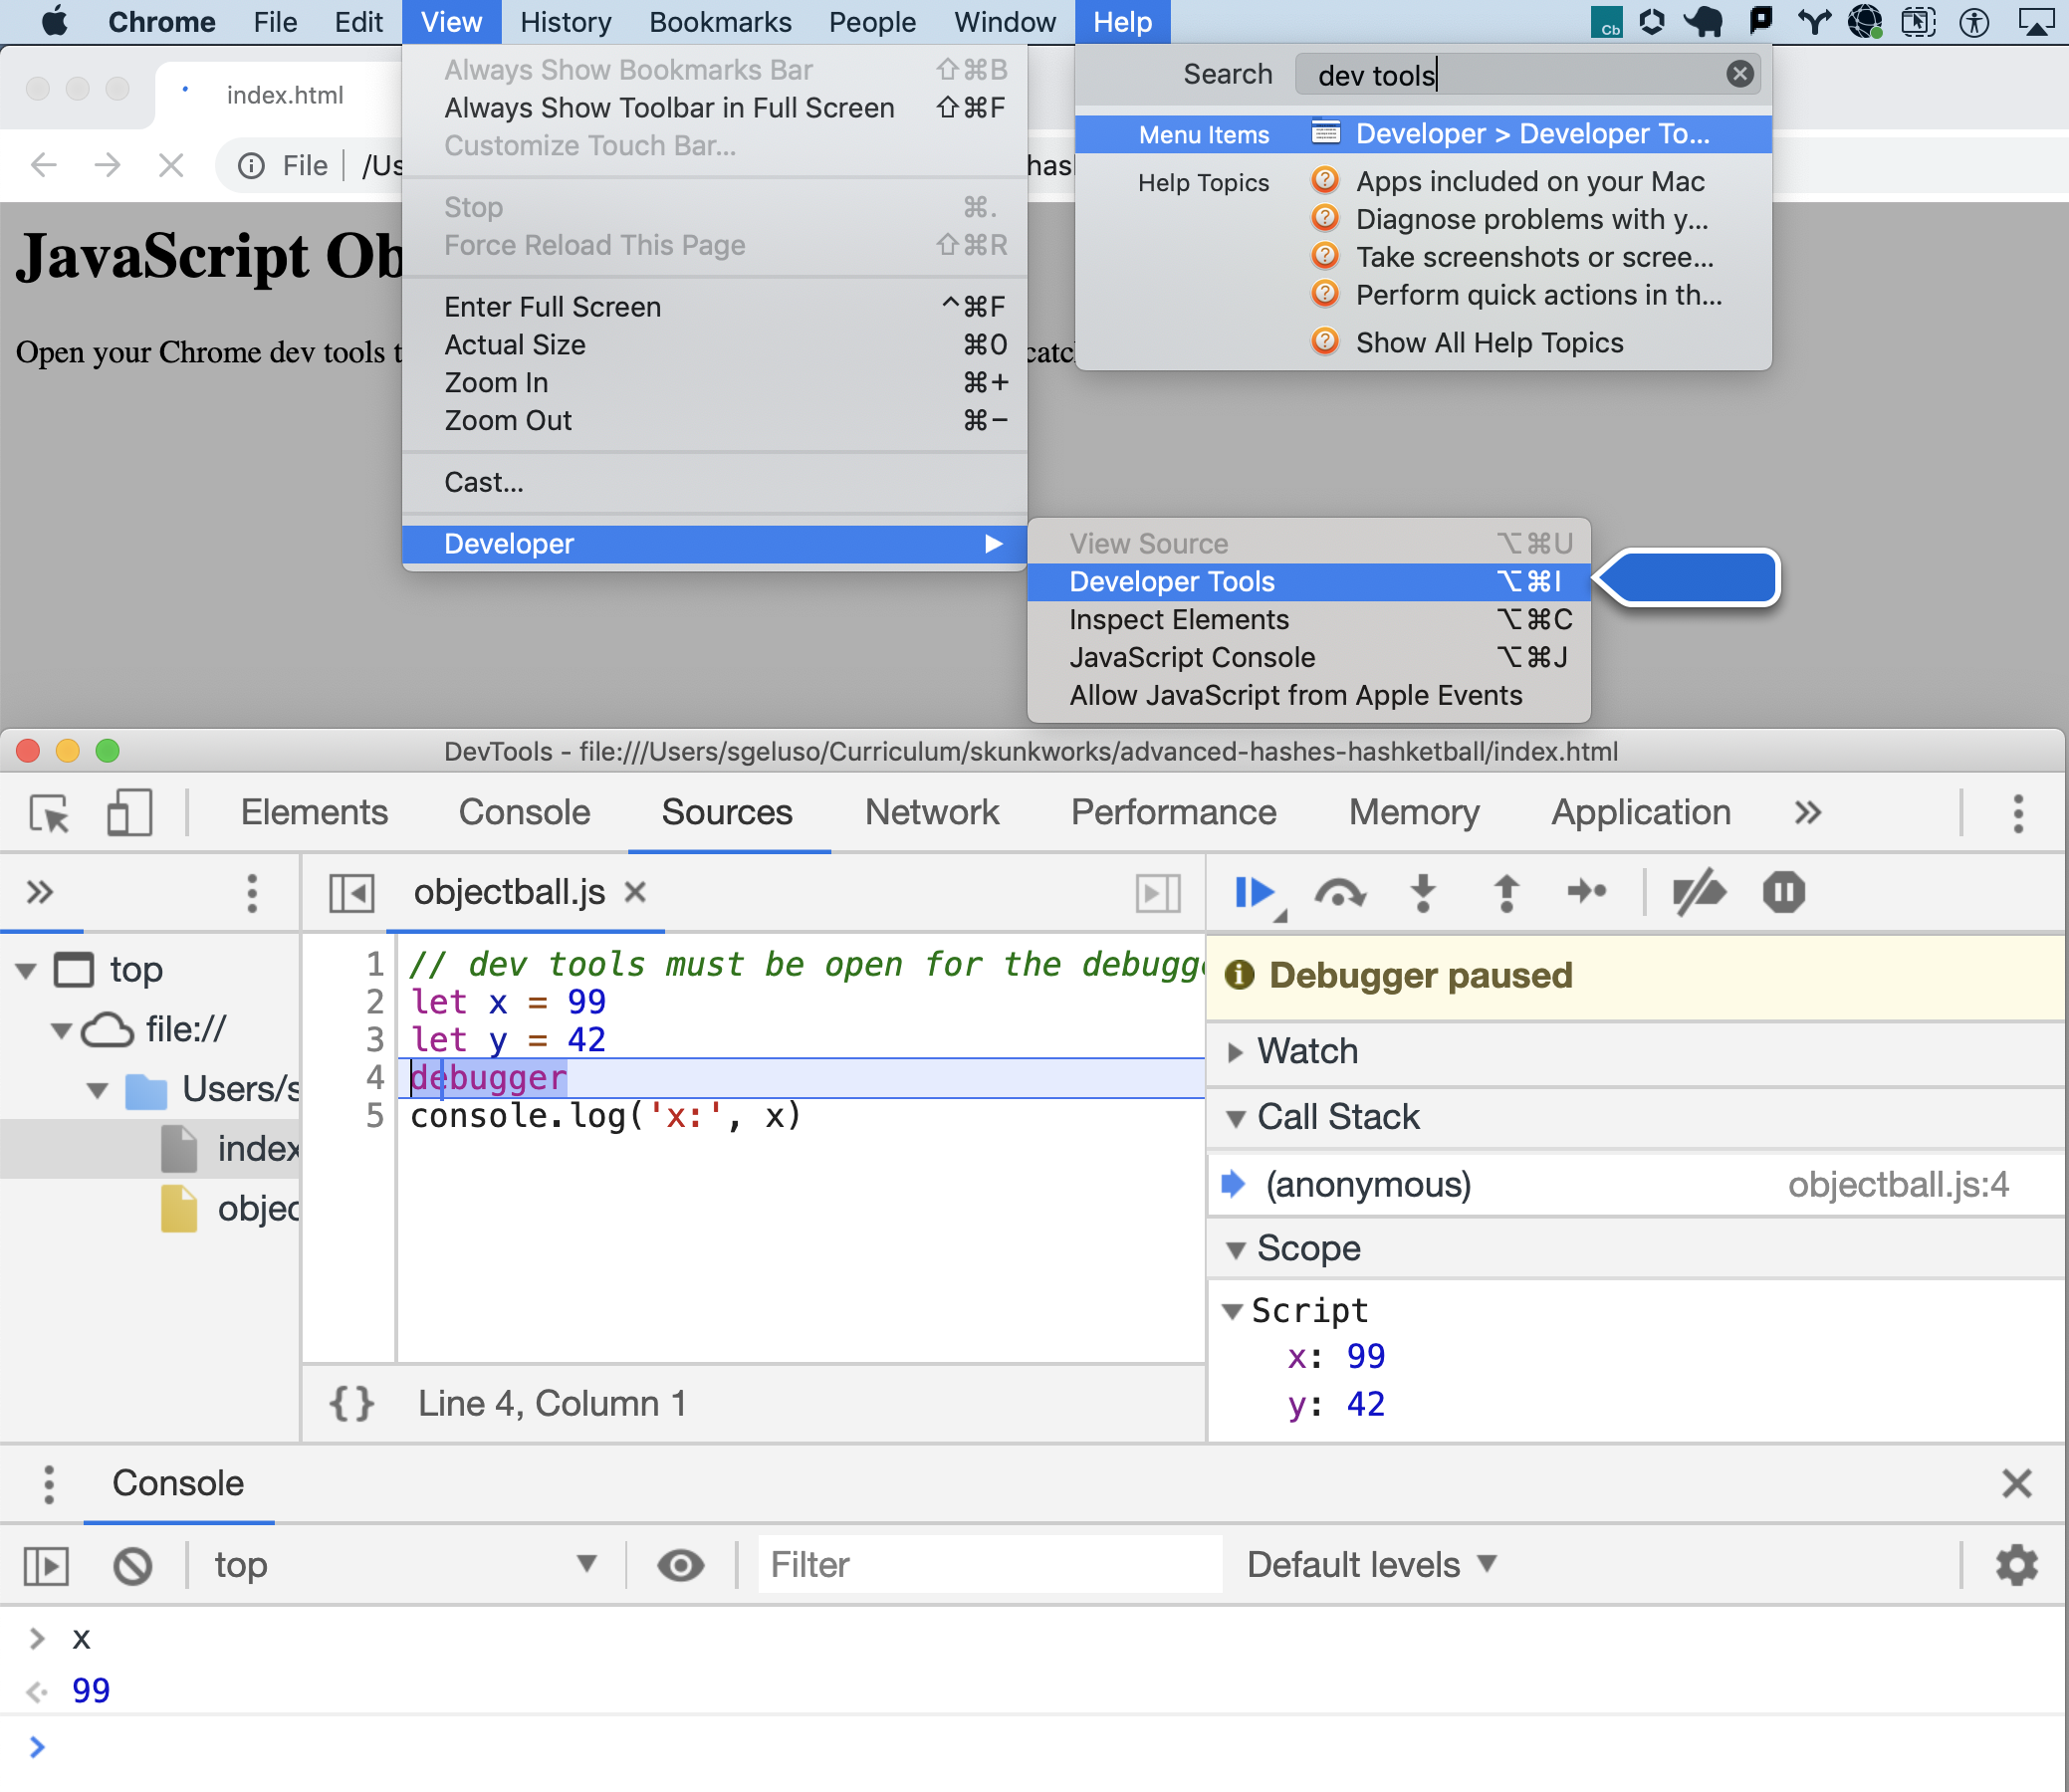Select the index file in the tree
The height and width of the screenshot is (1792, 2069).
pyautogui.click(x=150, y=1149)
